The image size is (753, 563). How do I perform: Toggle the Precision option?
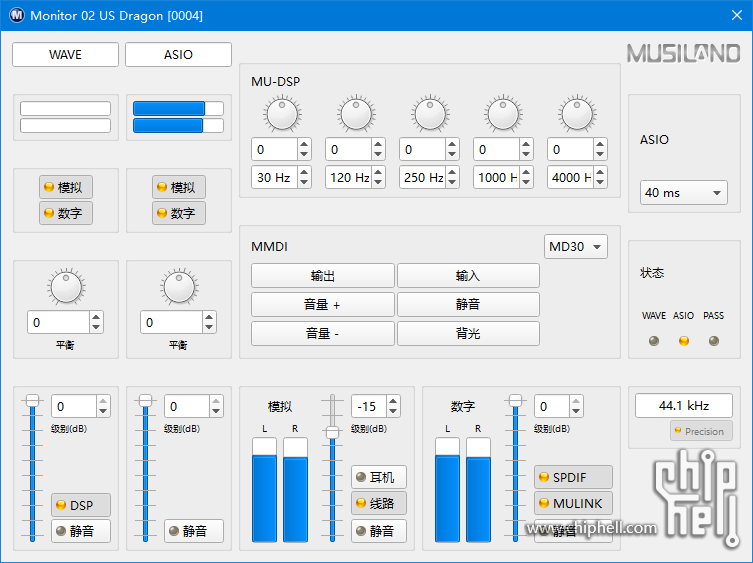click(x=701, y=431)
